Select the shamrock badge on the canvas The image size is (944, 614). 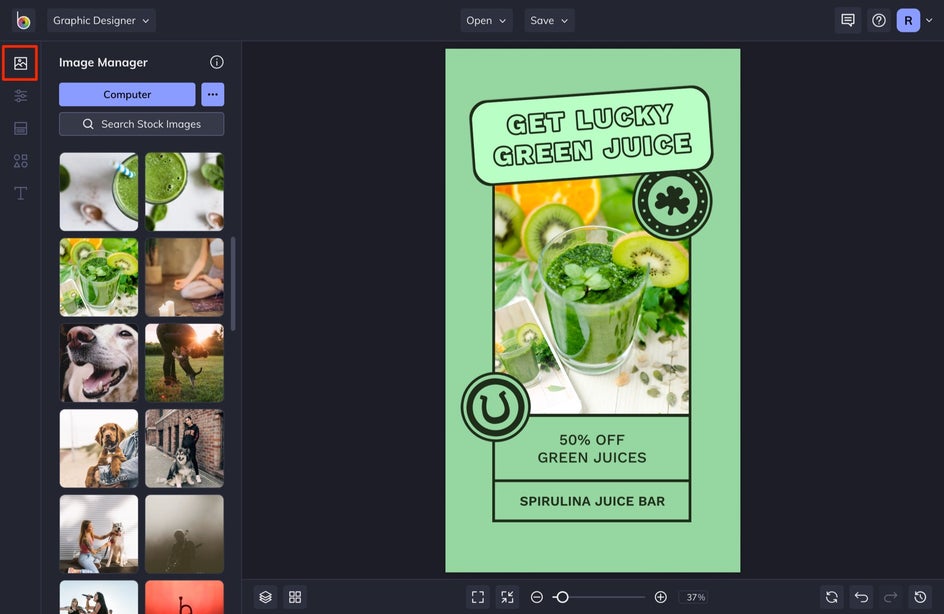pos(672,202)
